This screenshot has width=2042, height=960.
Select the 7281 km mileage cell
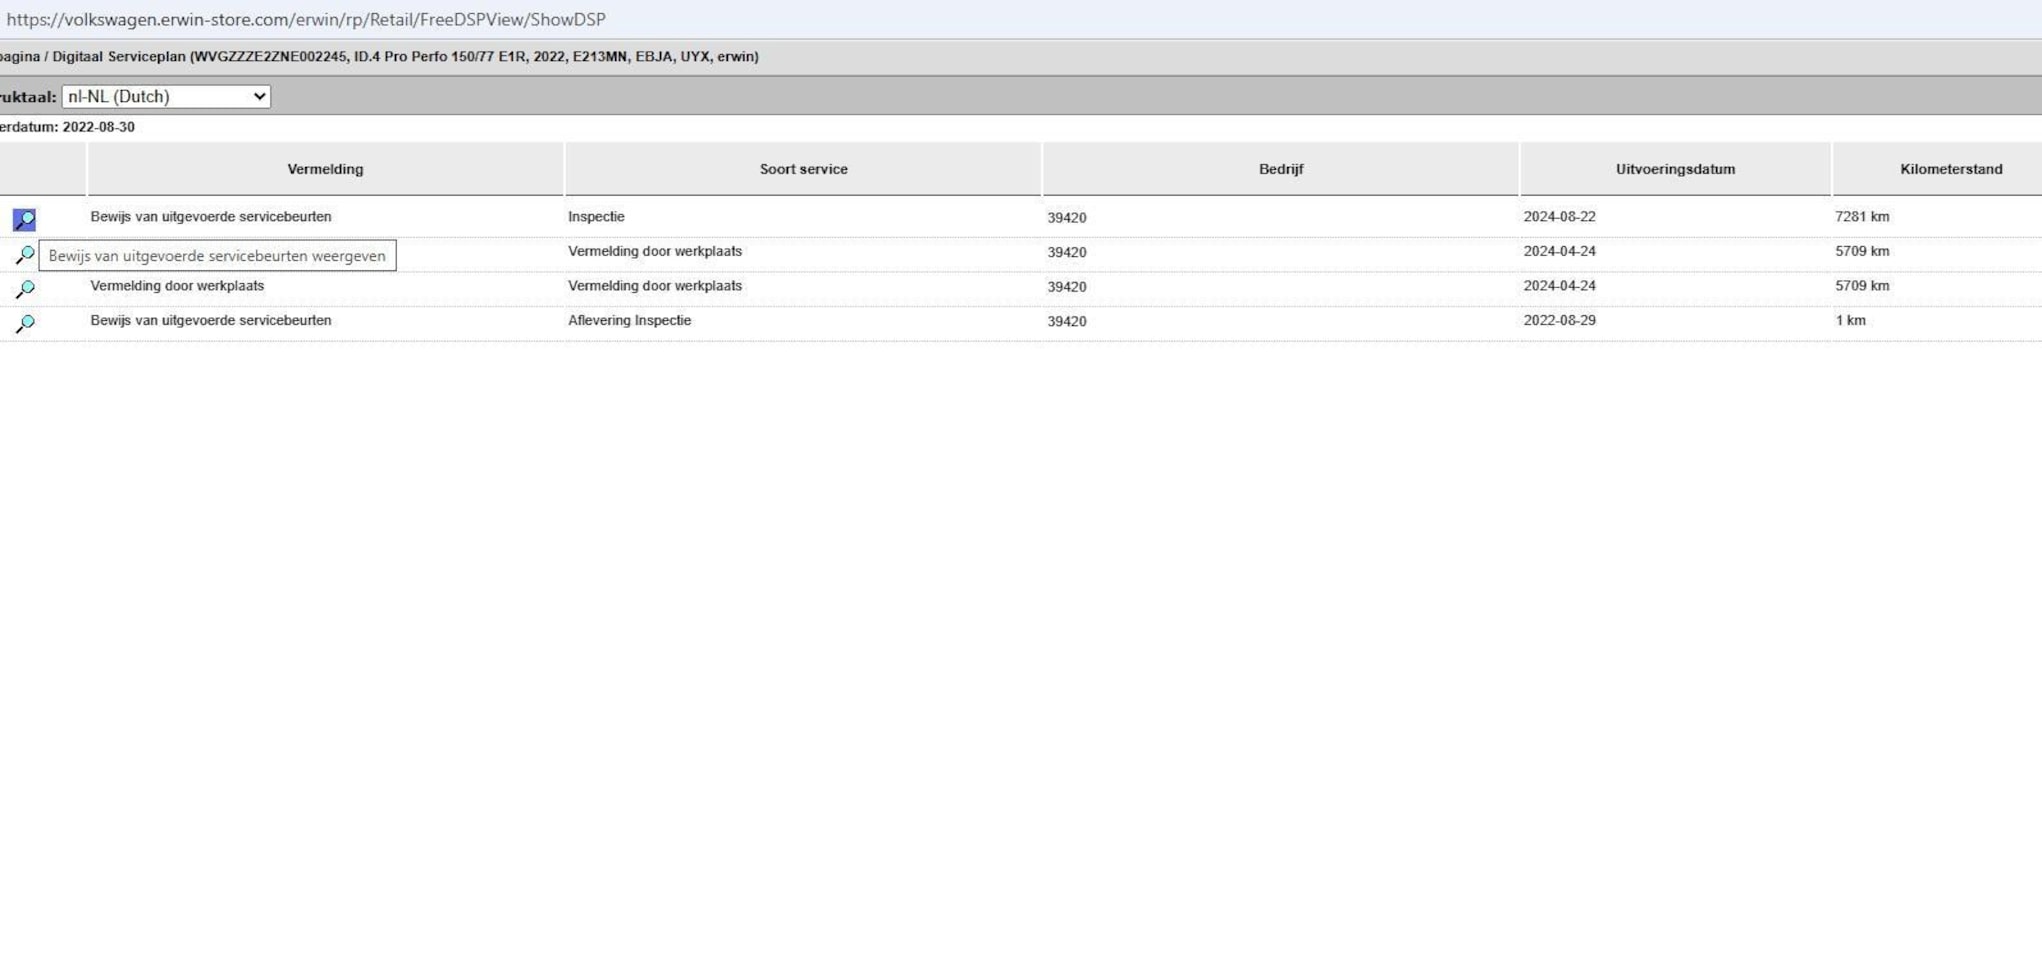click(1862, 217)
